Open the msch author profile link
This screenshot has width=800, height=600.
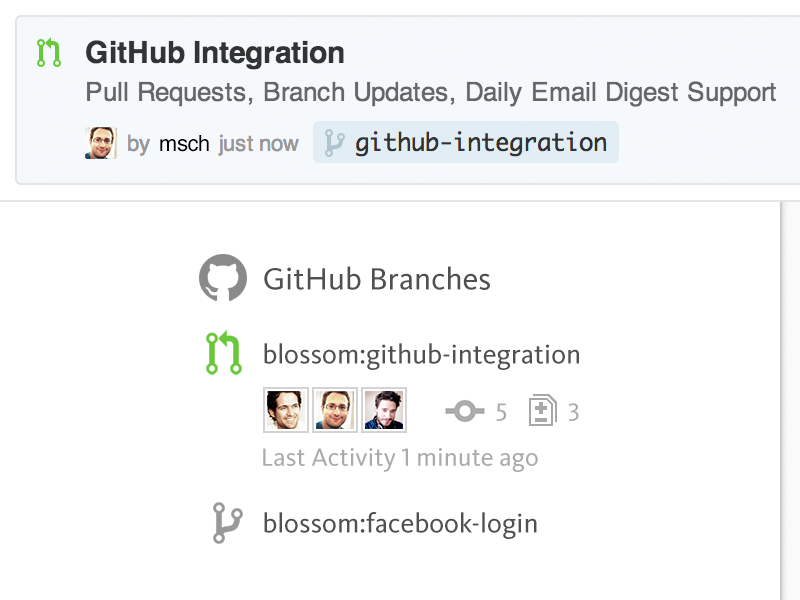point(184,144)
